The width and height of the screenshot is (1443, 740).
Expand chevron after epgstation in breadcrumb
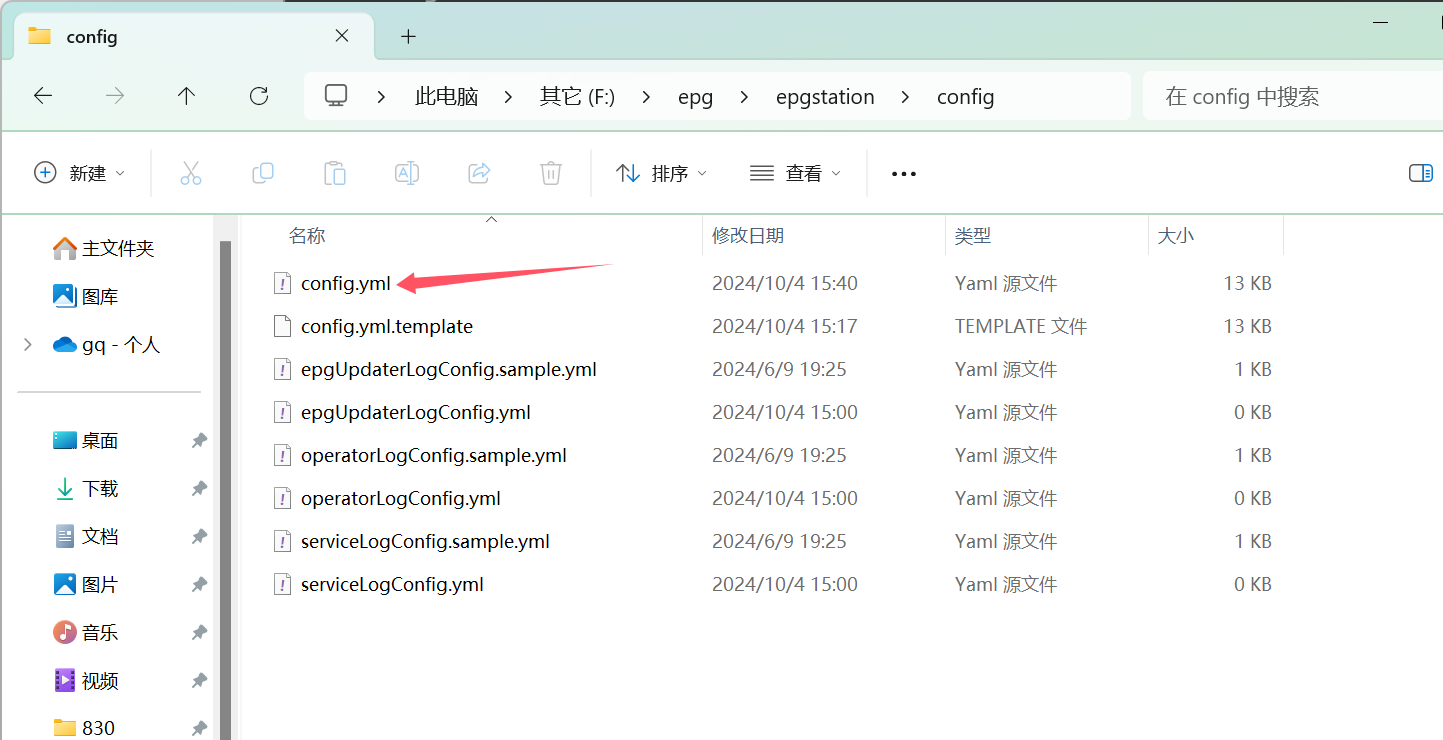(x=906, y=97)
